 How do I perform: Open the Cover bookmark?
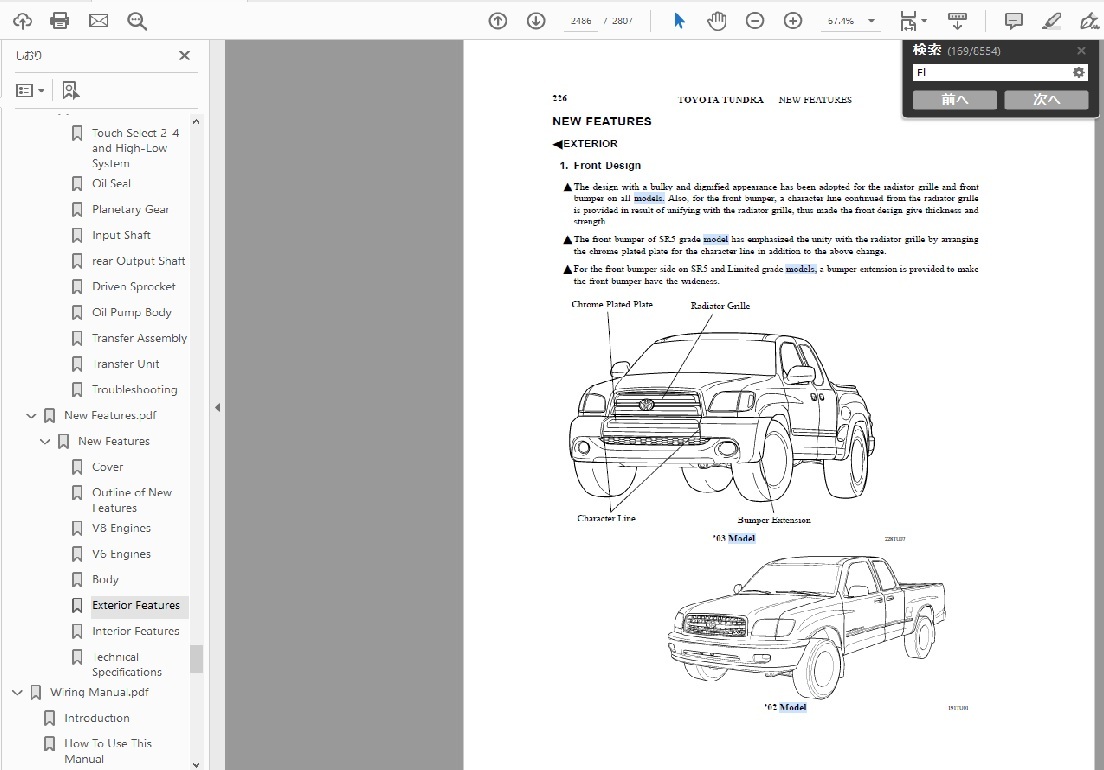[x=108, y=467]
